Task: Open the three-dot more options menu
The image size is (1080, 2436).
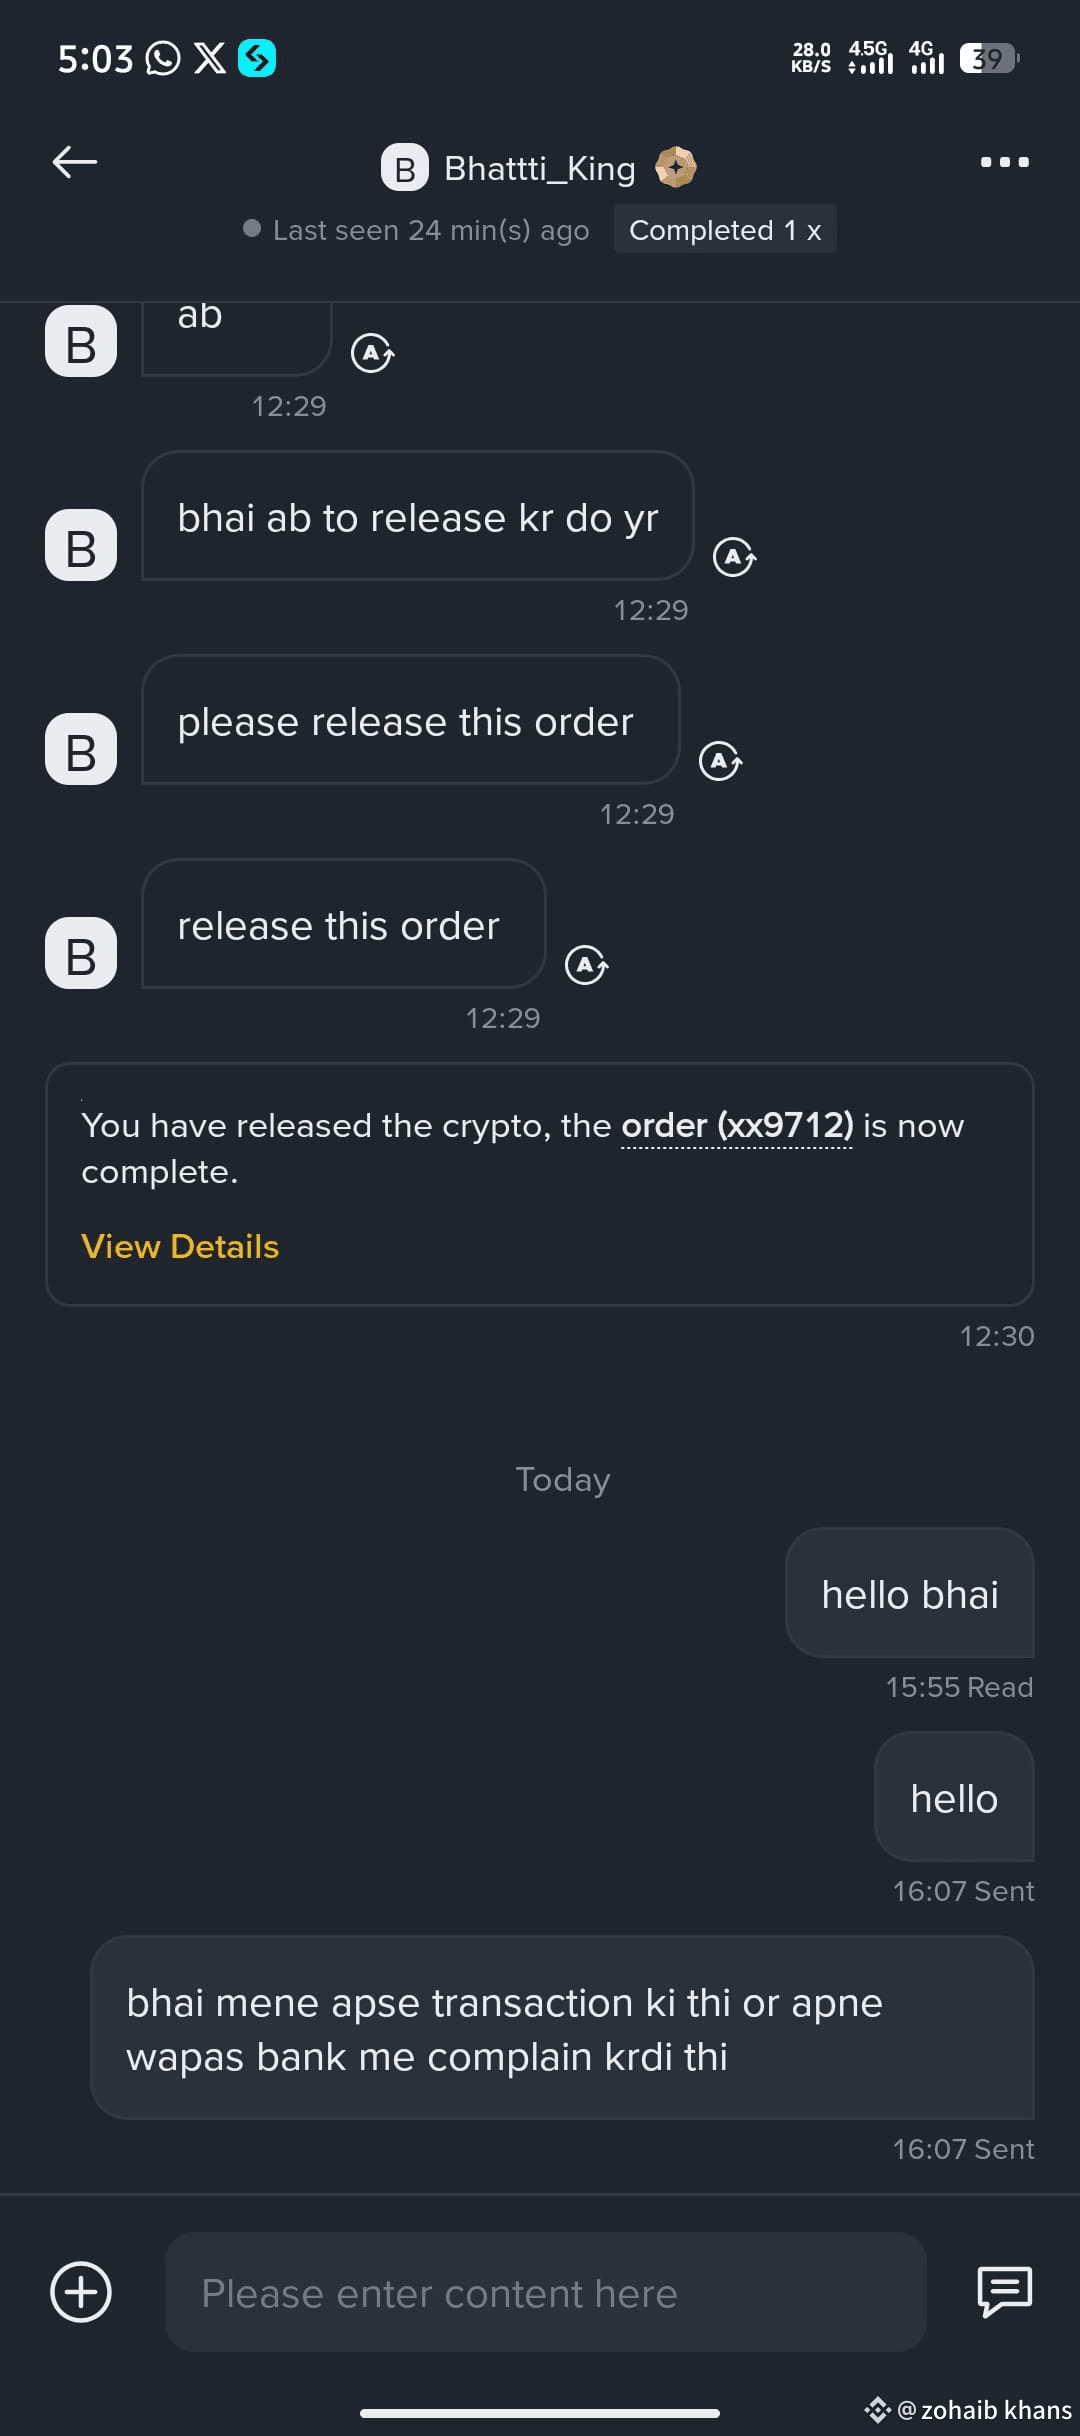Action: [x=1004, y=162]
